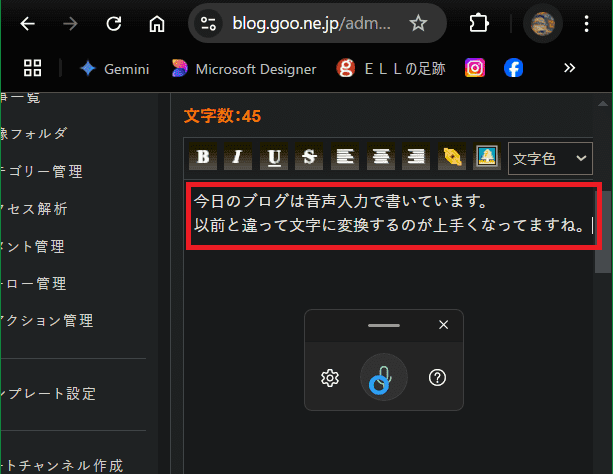Toggle italic formatting in the editor toolbar

[x=236, y=157]
